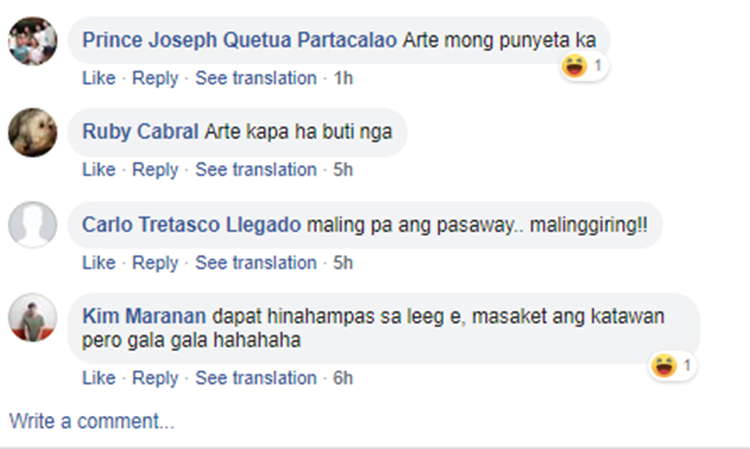Click the Write a comment field
This screenshot has height=449, width=750.
point(92,421)
